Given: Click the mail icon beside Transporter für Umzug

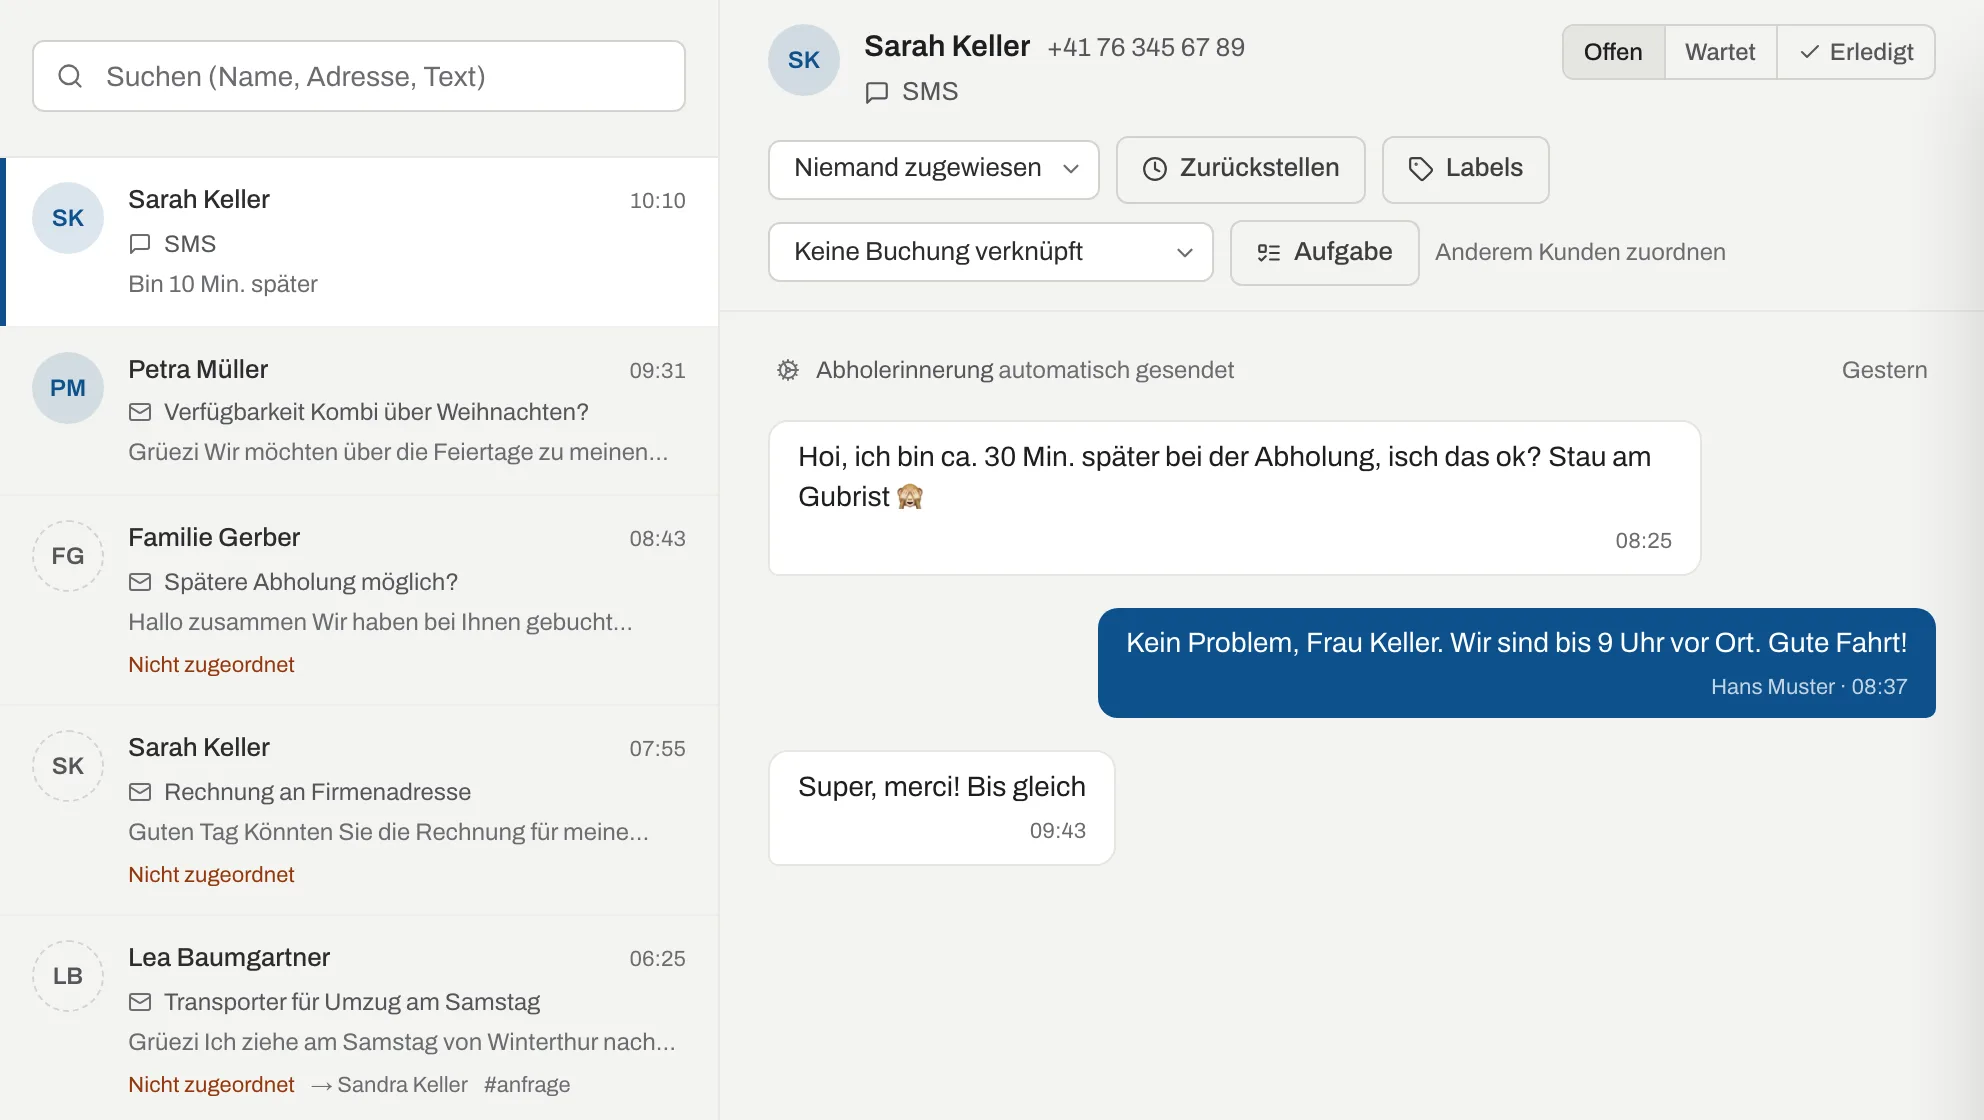Looking at the screenshot, I should pyautogui.click(x=140, y=1002).
